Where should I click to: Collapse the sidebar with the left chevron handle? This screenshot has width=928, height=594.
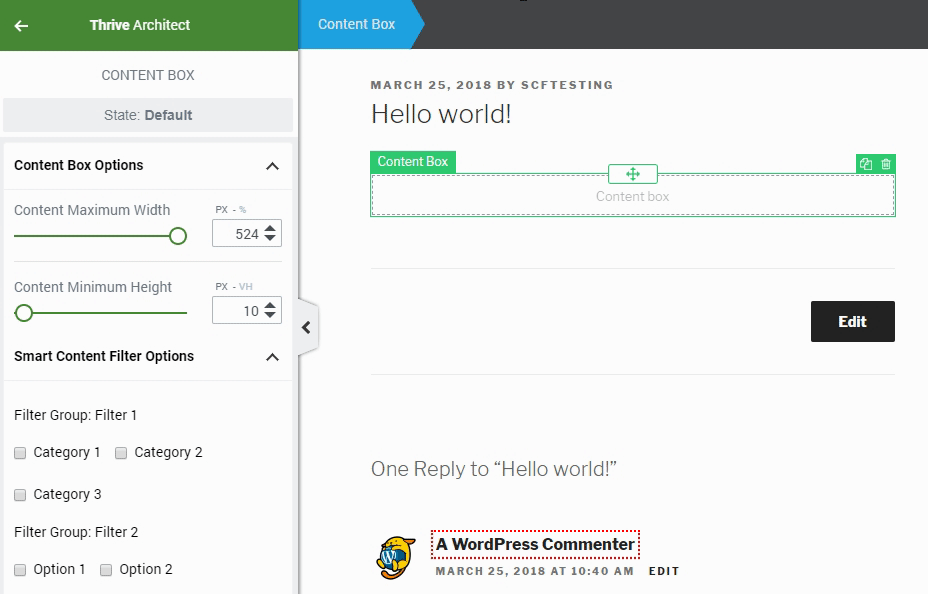pyautogui.click(x=307, y=327)
